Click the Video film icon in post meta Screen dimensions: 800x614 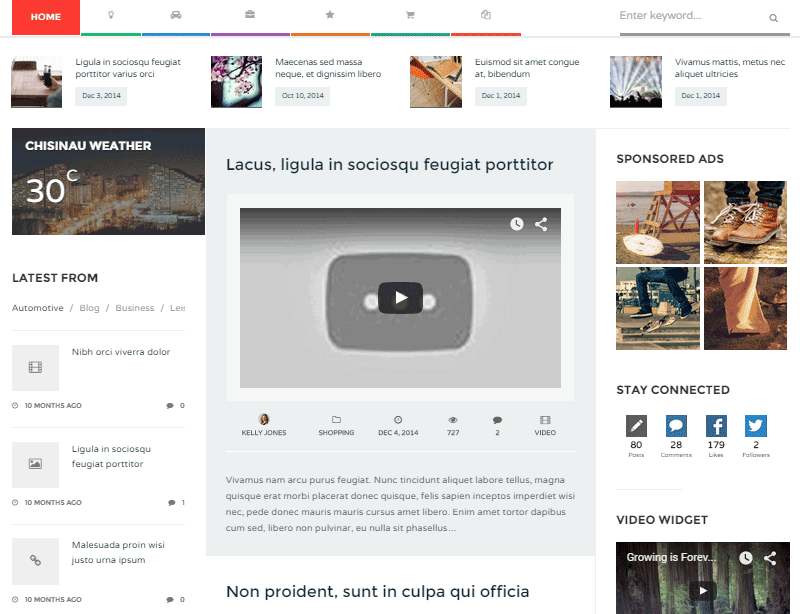point(545,420)
